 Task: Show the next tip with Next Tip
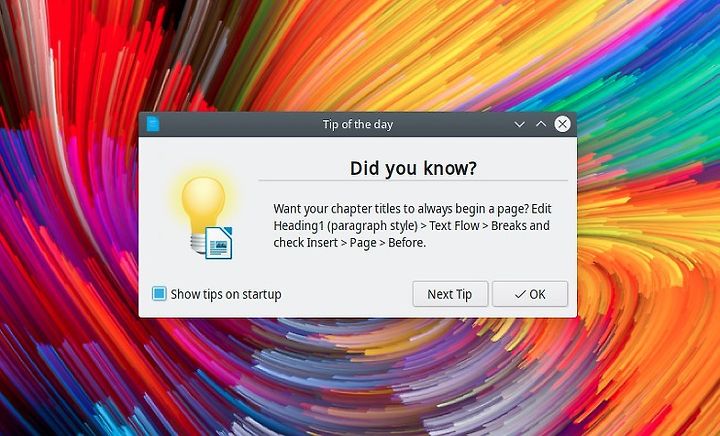coord(450,294)
